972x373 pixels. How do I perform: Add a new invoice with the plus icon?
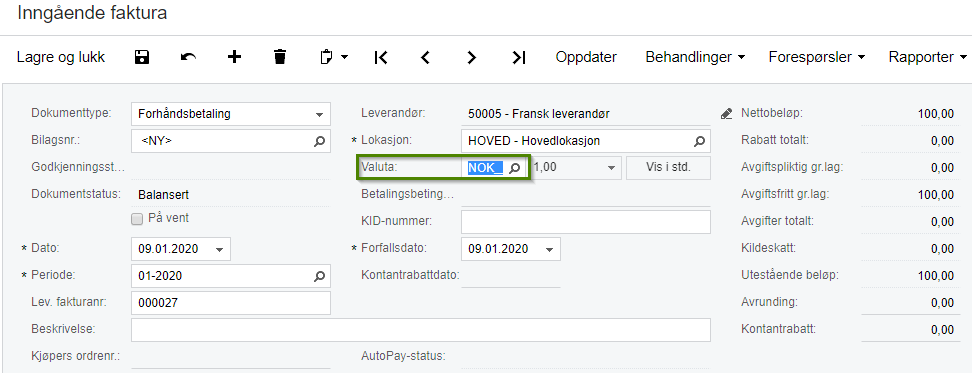234,58
